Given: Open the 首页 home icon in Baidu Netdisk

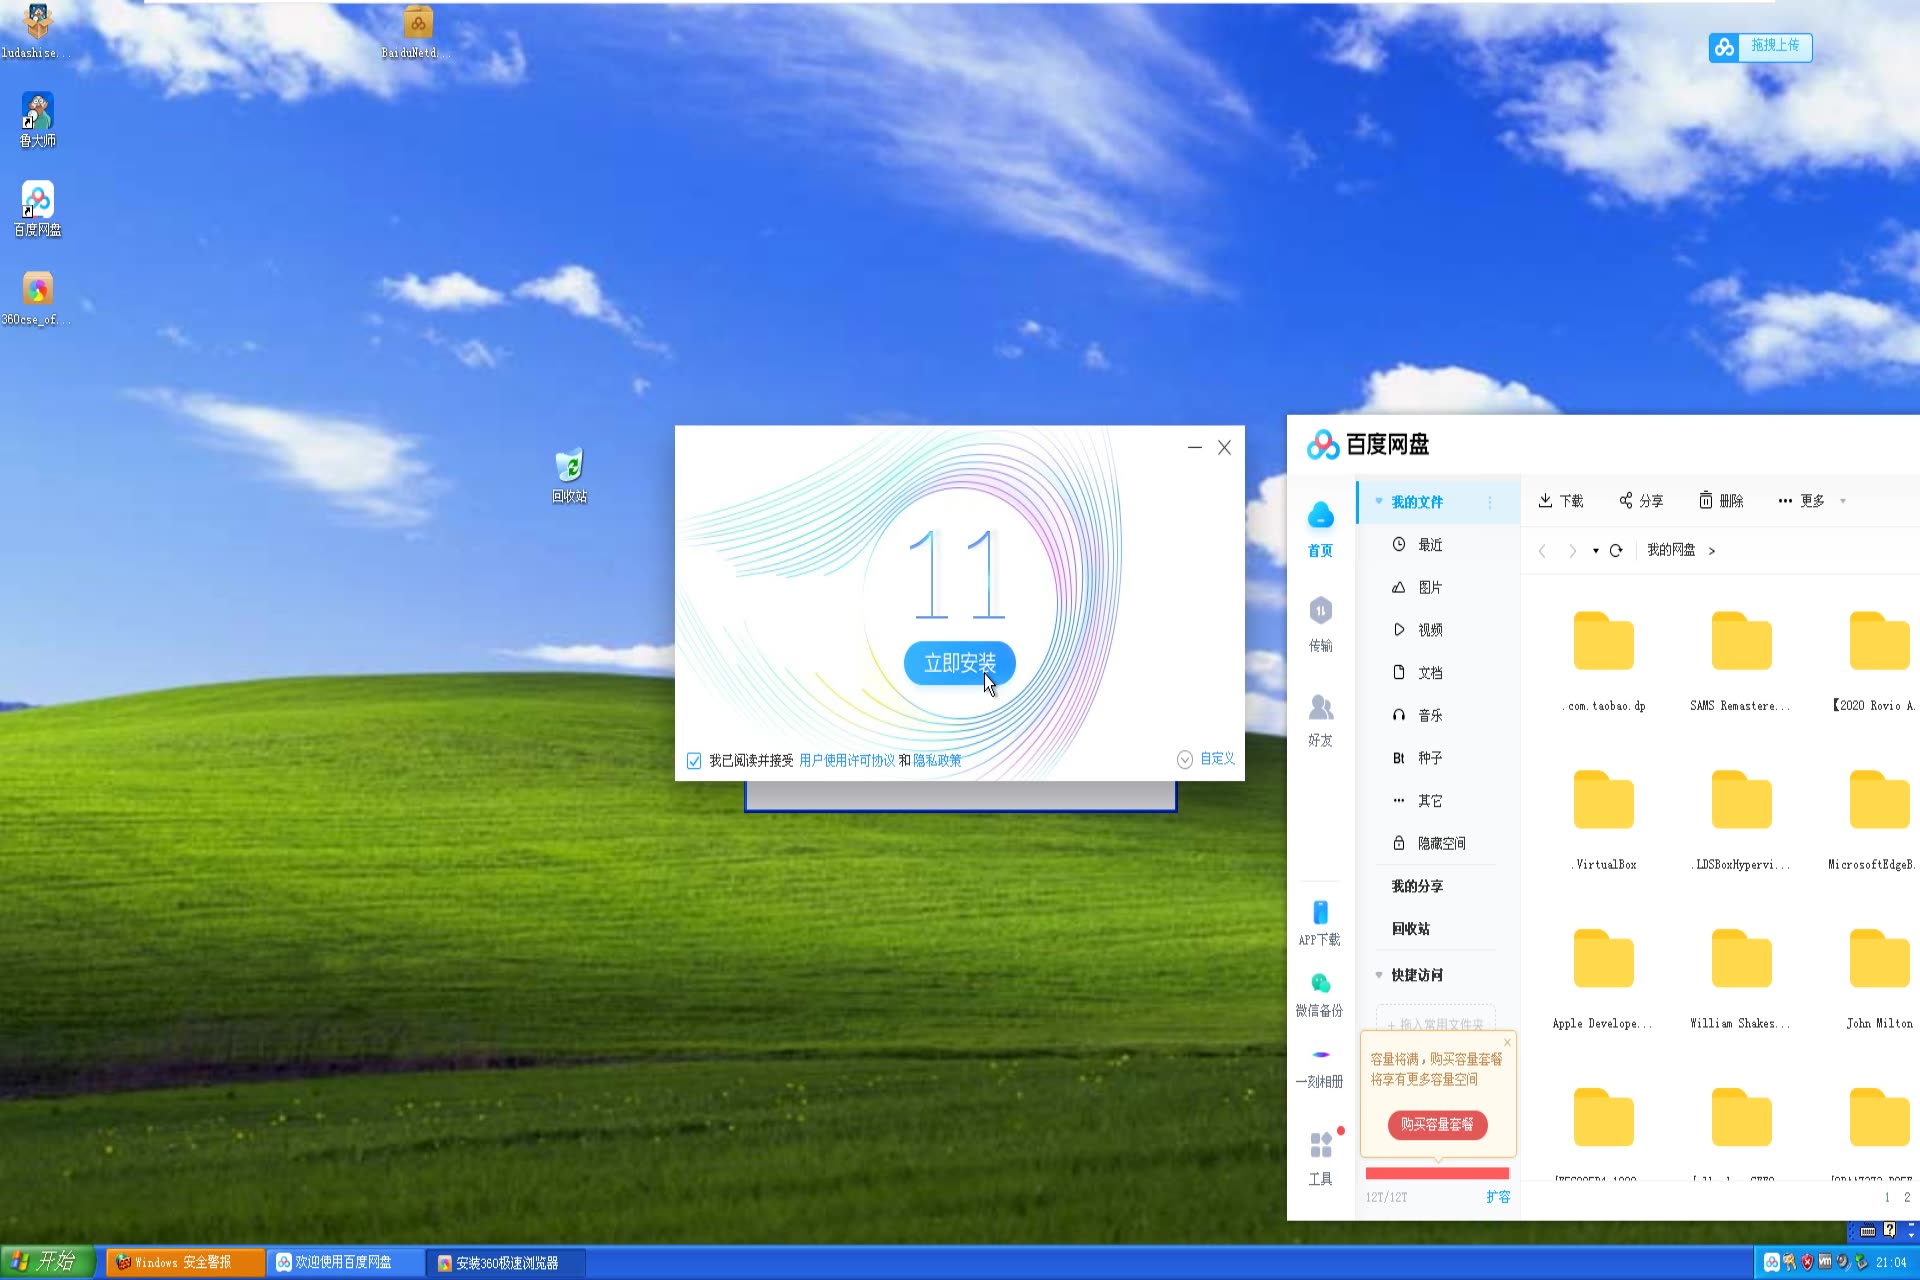Looking at the screenshot, I should click(x=1320, y=529).
